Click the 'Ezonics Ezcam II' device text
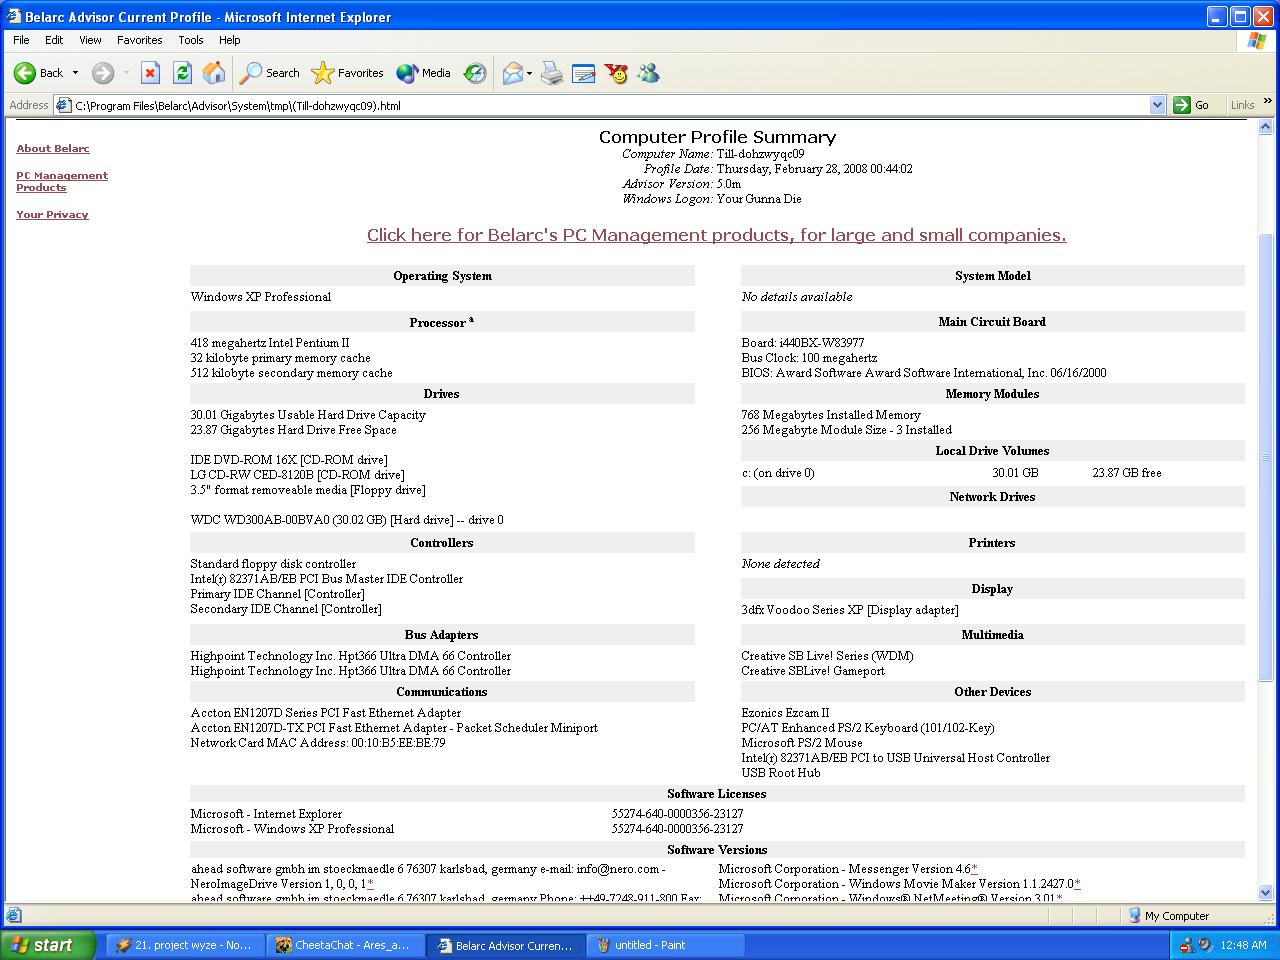The image size is (1280, 960). (785, 713)
